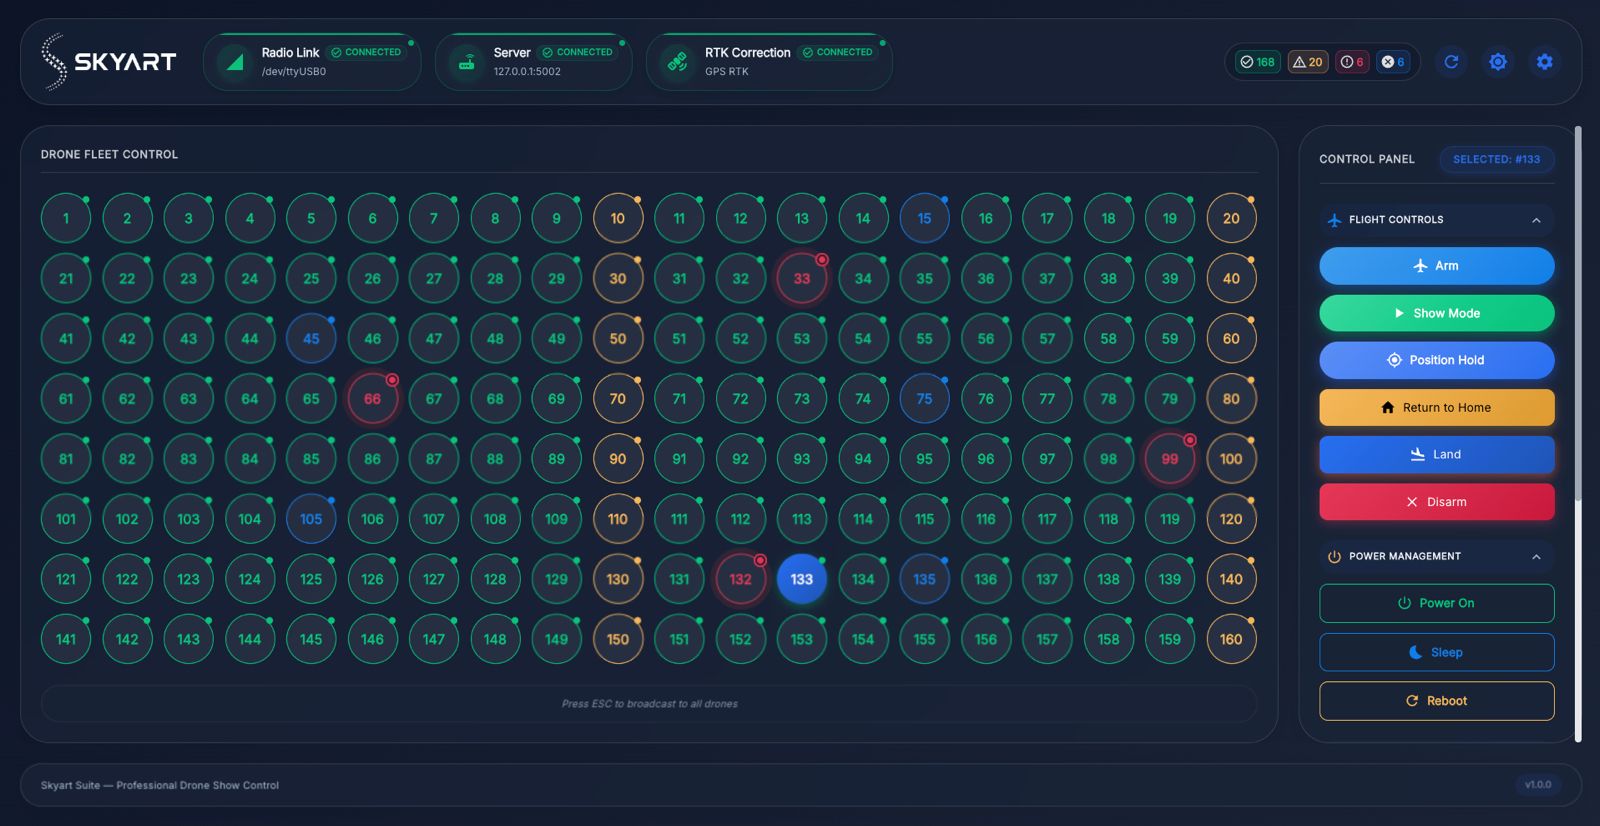The width and height of the screenshot is (1600, 826).
Task: Select drone 124
Action: click(250, 578)
